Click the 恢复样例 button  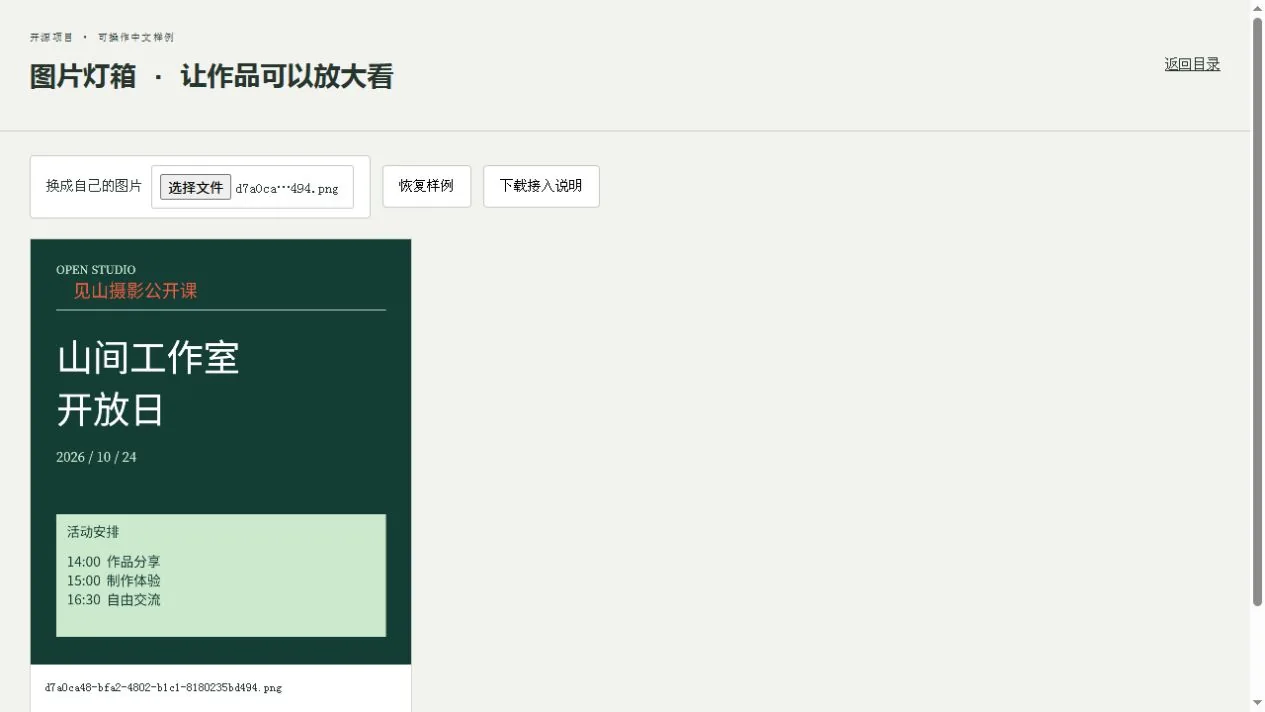[426, 186]
